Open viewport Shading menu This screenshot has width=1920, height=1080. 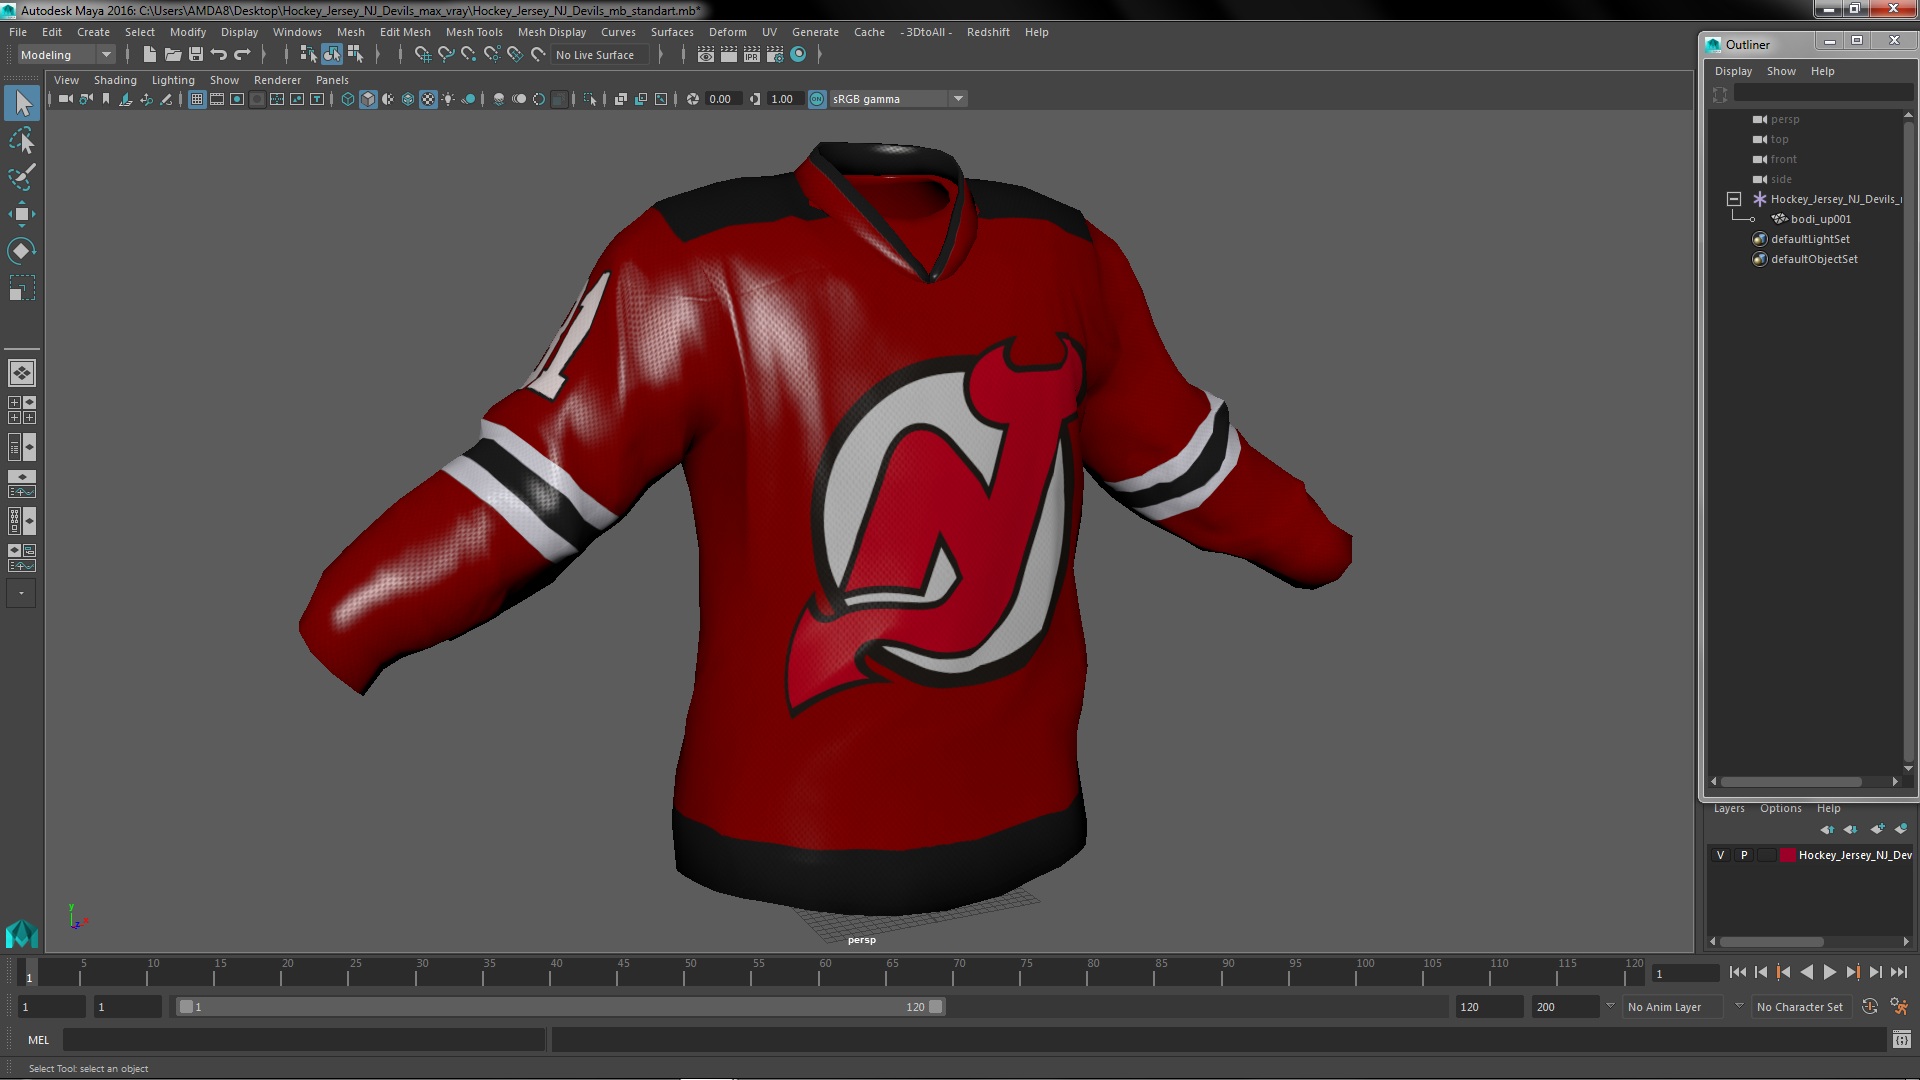(x=115, y=80)
